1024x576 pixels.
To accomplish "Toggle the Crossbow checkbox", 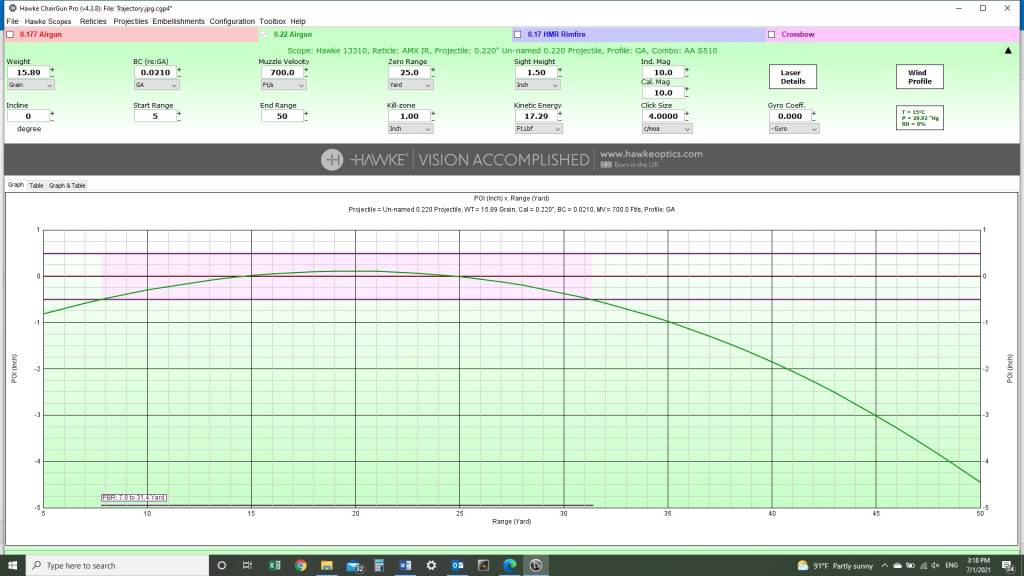I will (x=771, y=35).
